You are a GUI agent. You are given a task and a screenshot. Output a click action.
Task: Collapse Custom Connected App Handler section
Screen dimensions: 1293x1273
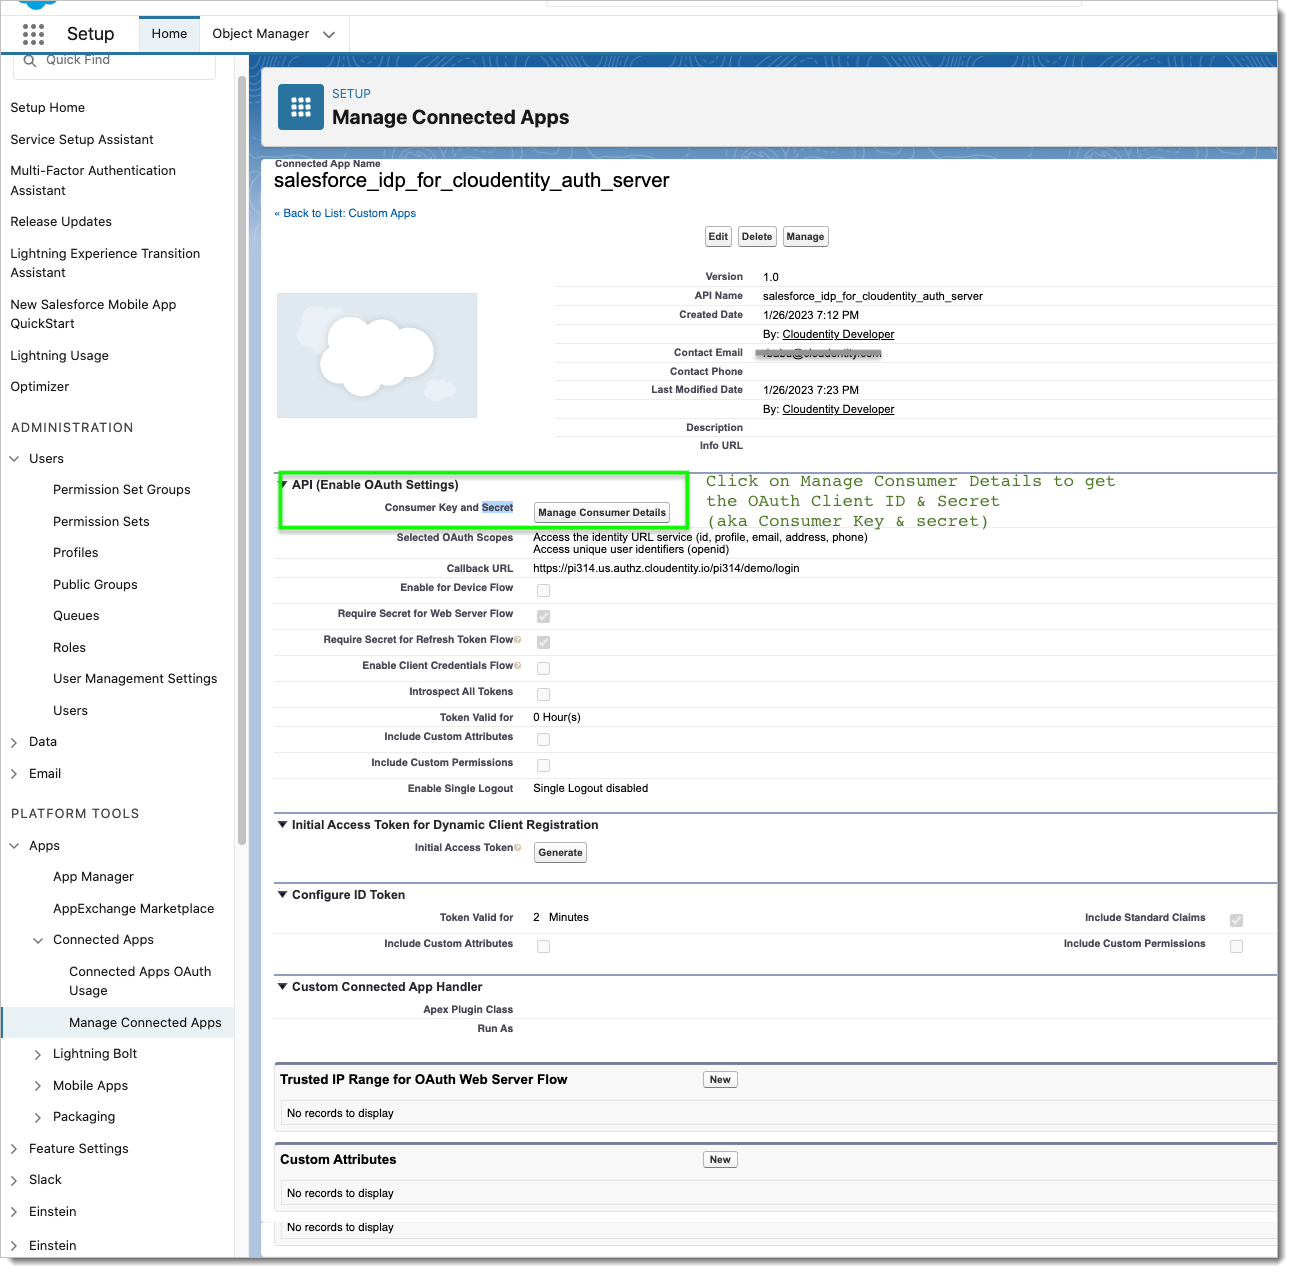click(x=282, y=987)
